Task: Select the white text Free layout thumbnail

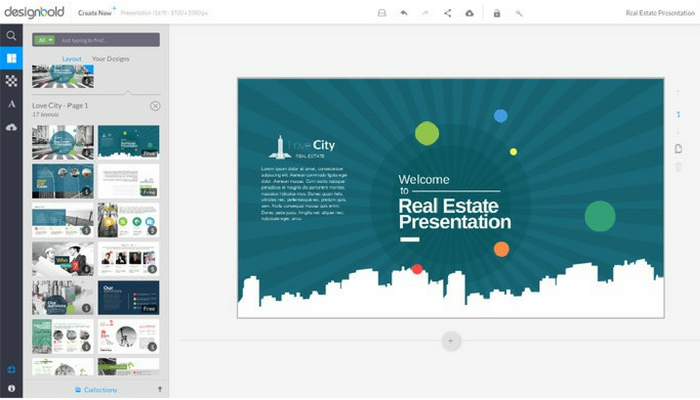Action: [x=129, y=181]
